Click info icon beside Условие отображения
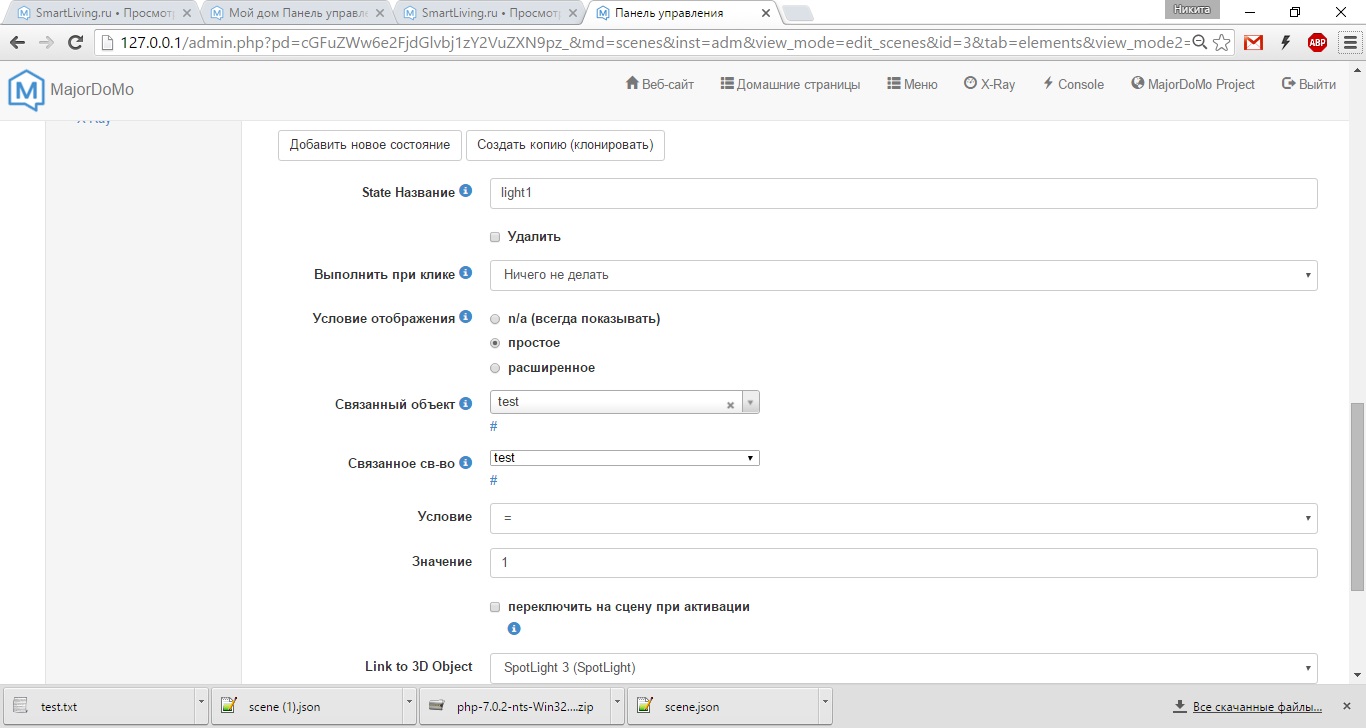1366x728 pixels. [465, 317]
